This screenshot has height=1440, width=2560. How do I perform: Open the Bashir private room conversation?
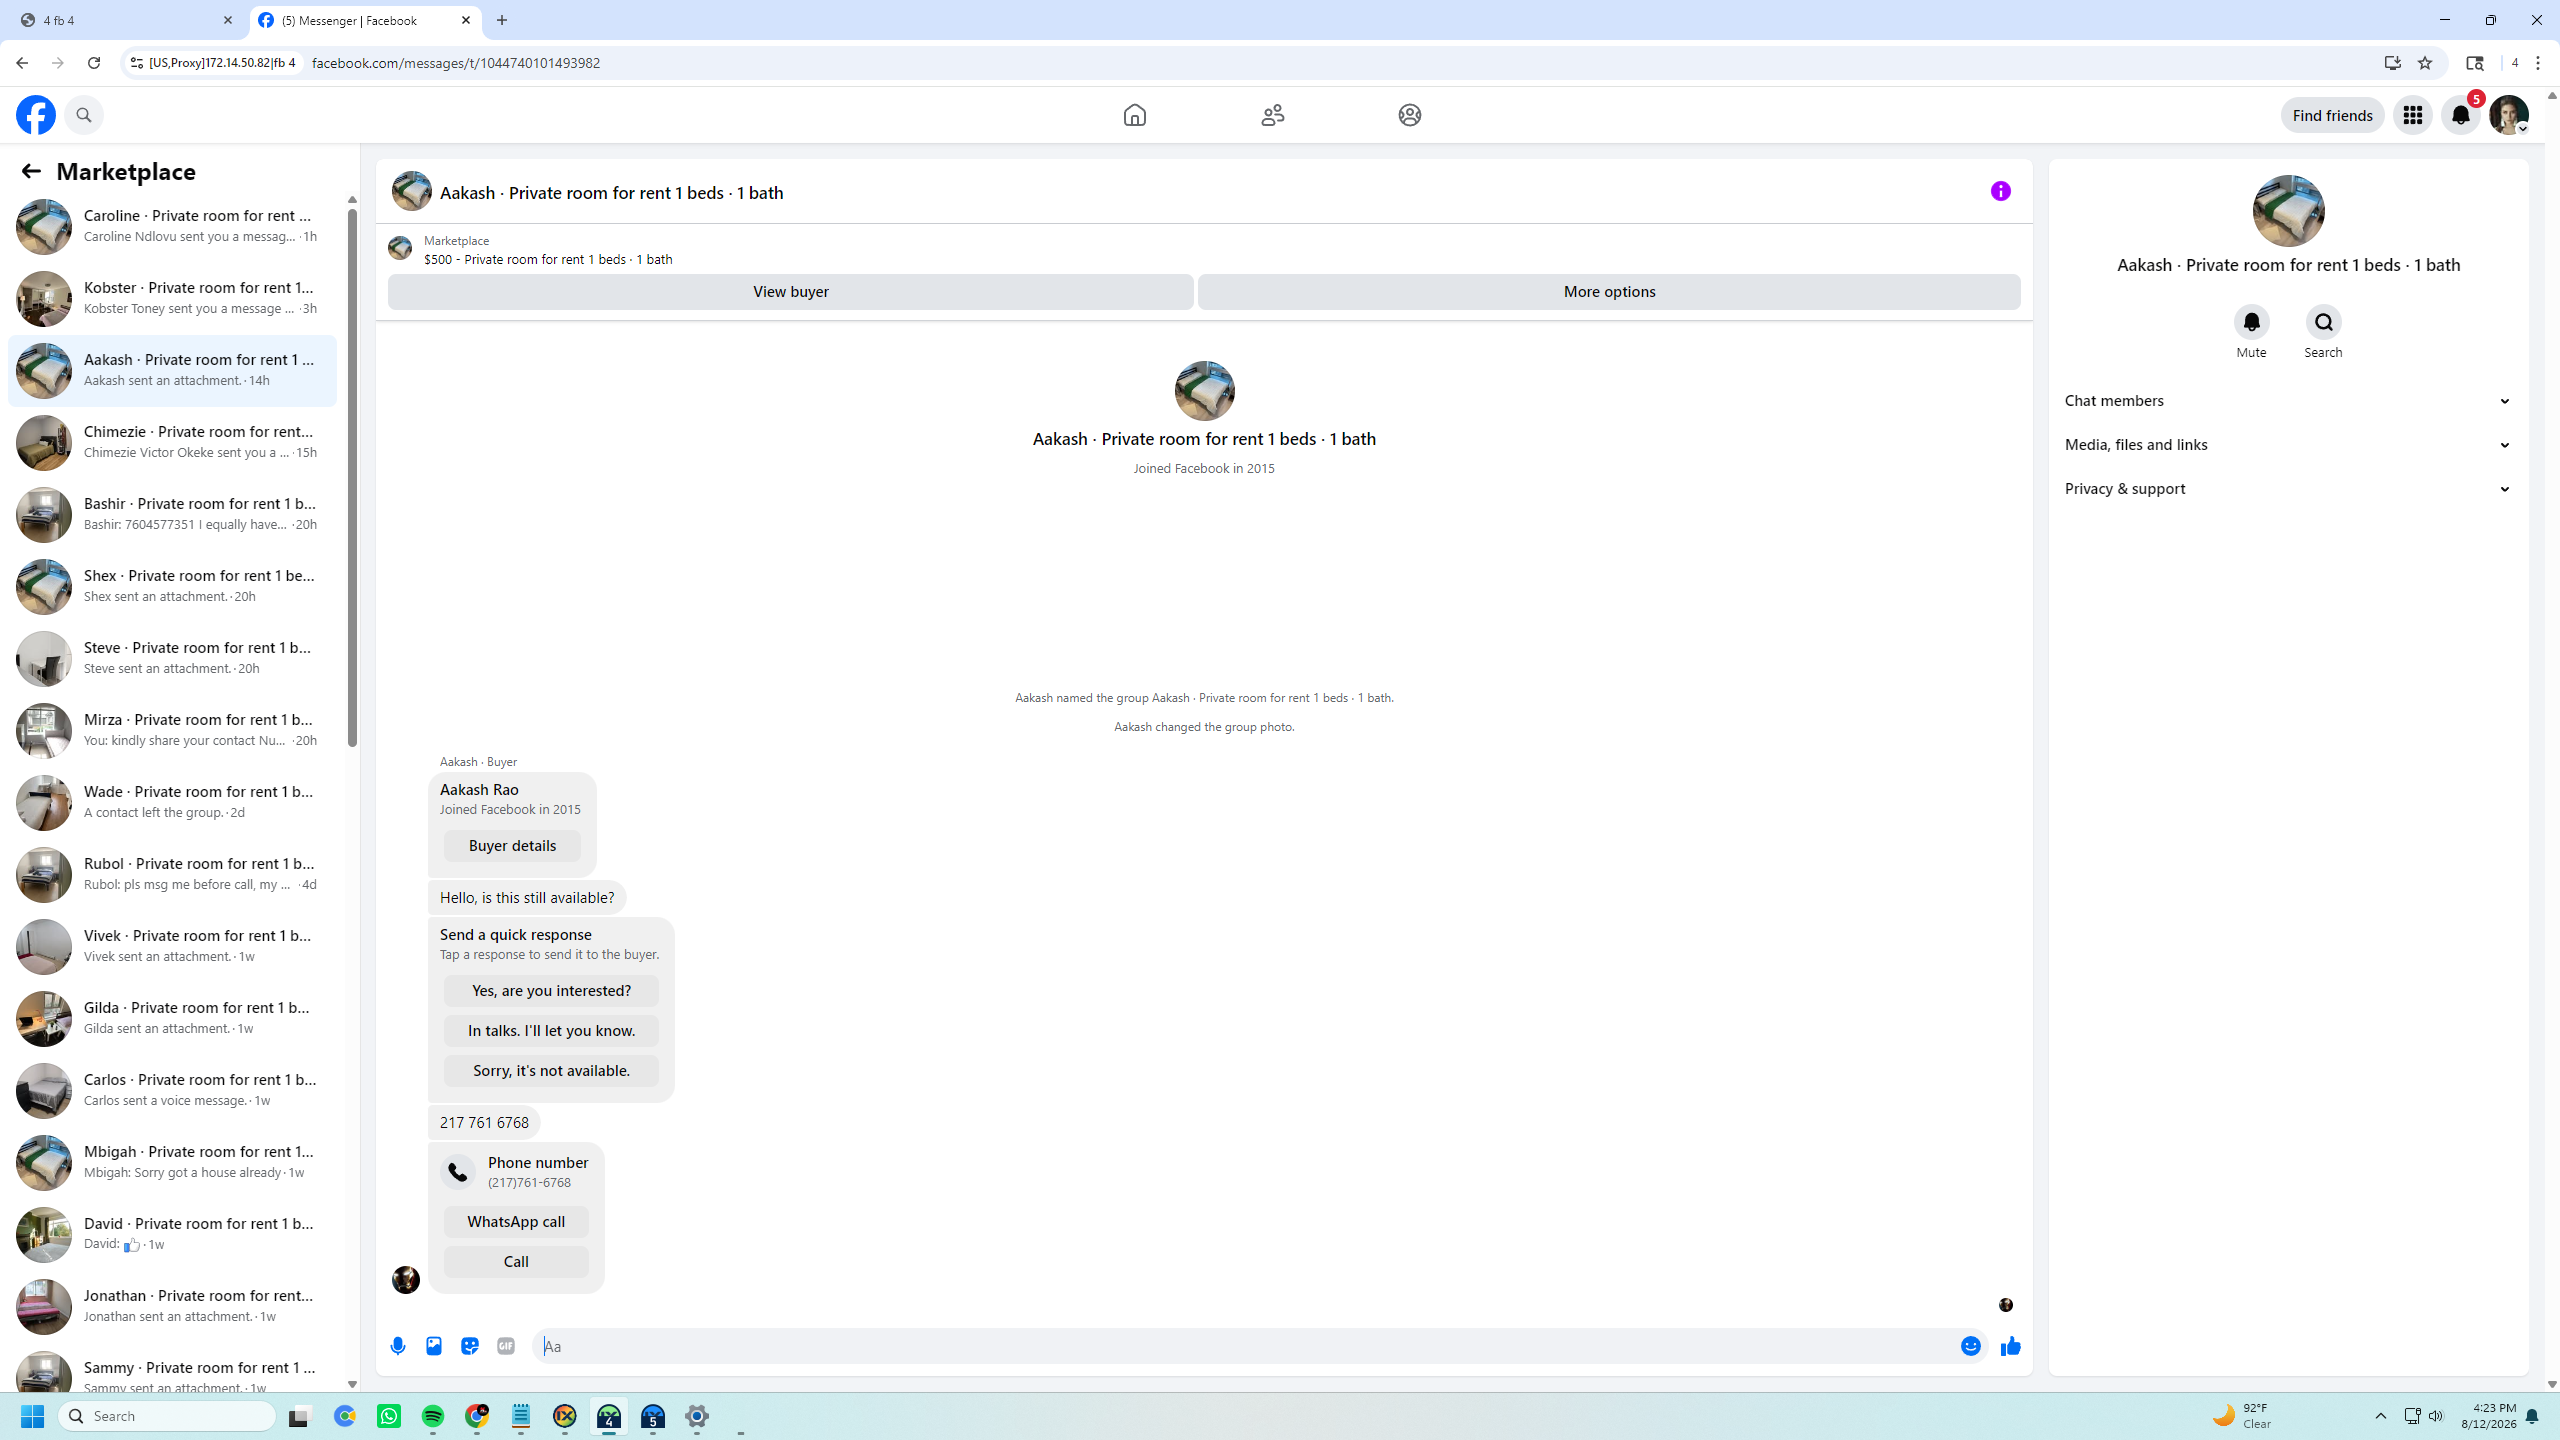click(172, 514)
